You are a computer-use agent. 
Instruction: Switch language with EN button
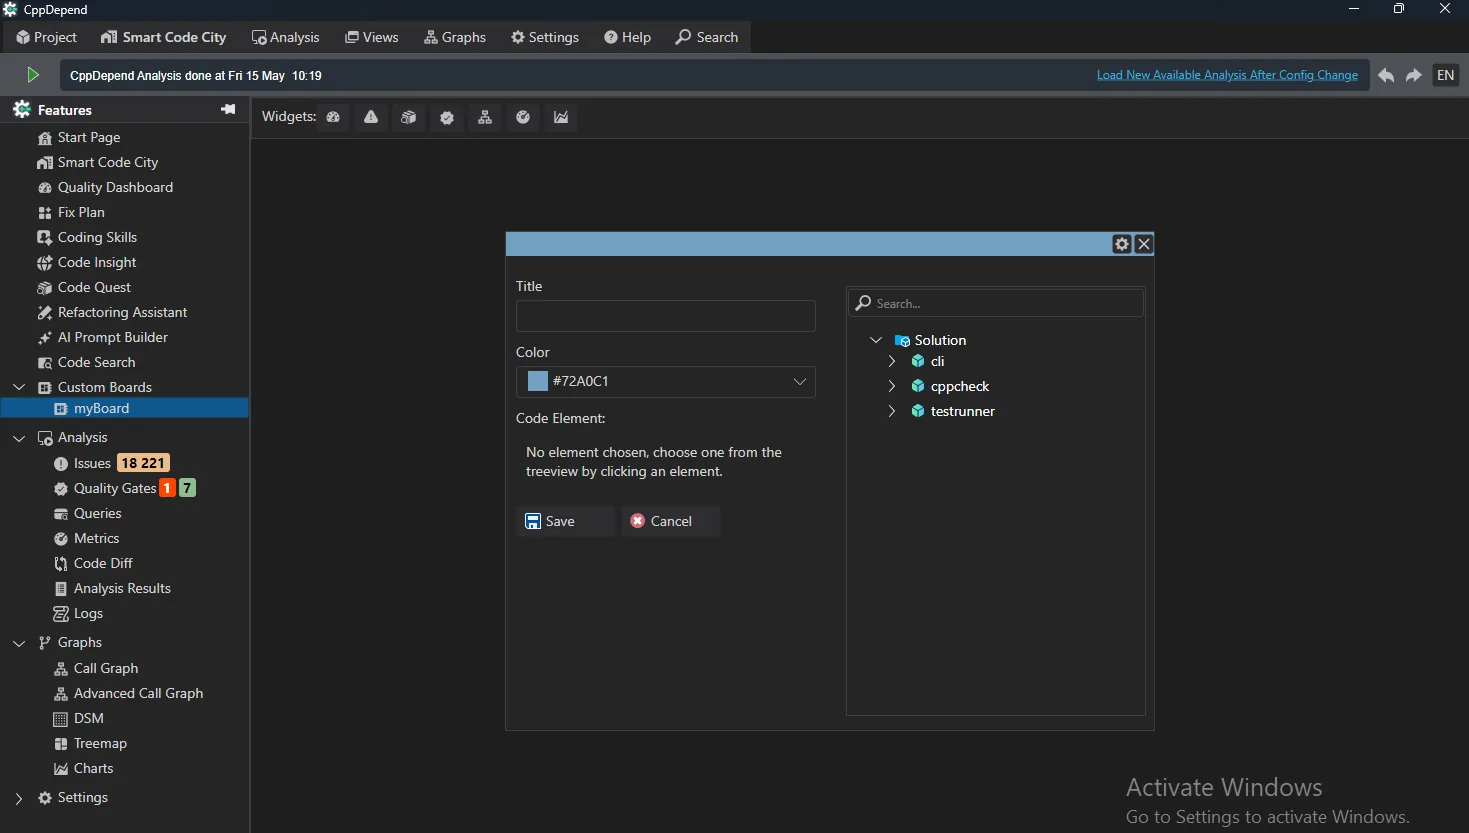pos(1446,75)
